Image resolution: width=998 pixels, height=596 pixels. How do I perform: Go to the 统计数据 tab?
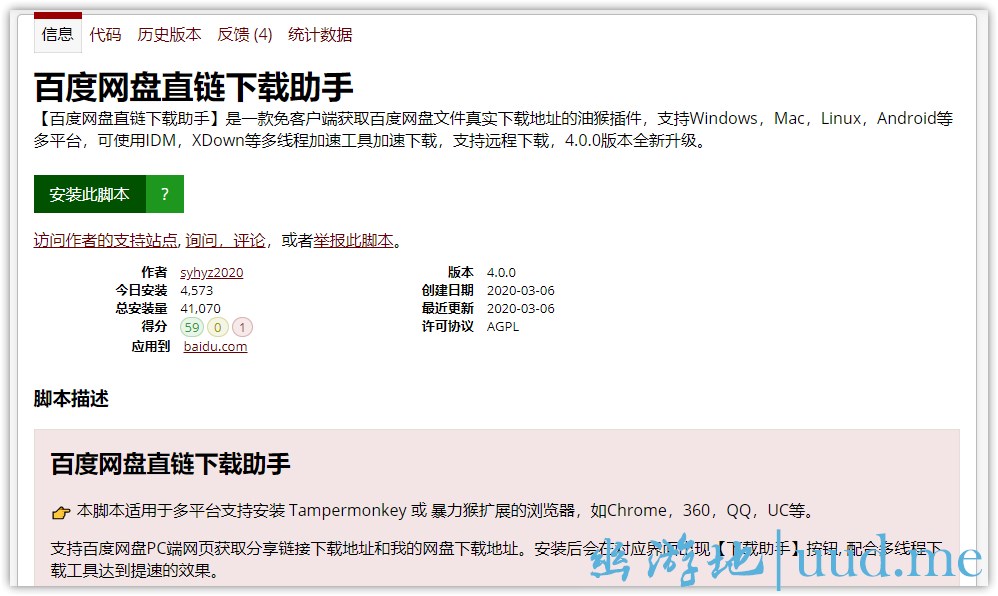click(x=320, y=35)
